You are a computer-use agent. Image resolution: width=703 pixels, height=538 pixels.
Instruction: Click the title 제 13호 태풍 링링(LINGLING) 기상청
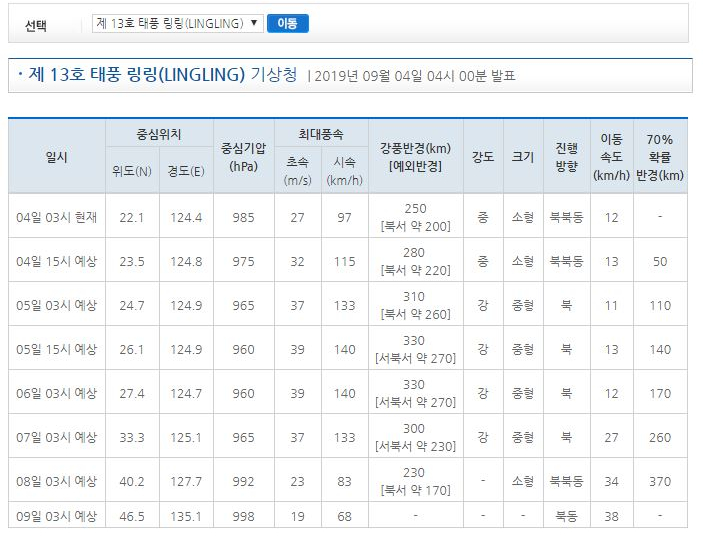pos(163,74)
